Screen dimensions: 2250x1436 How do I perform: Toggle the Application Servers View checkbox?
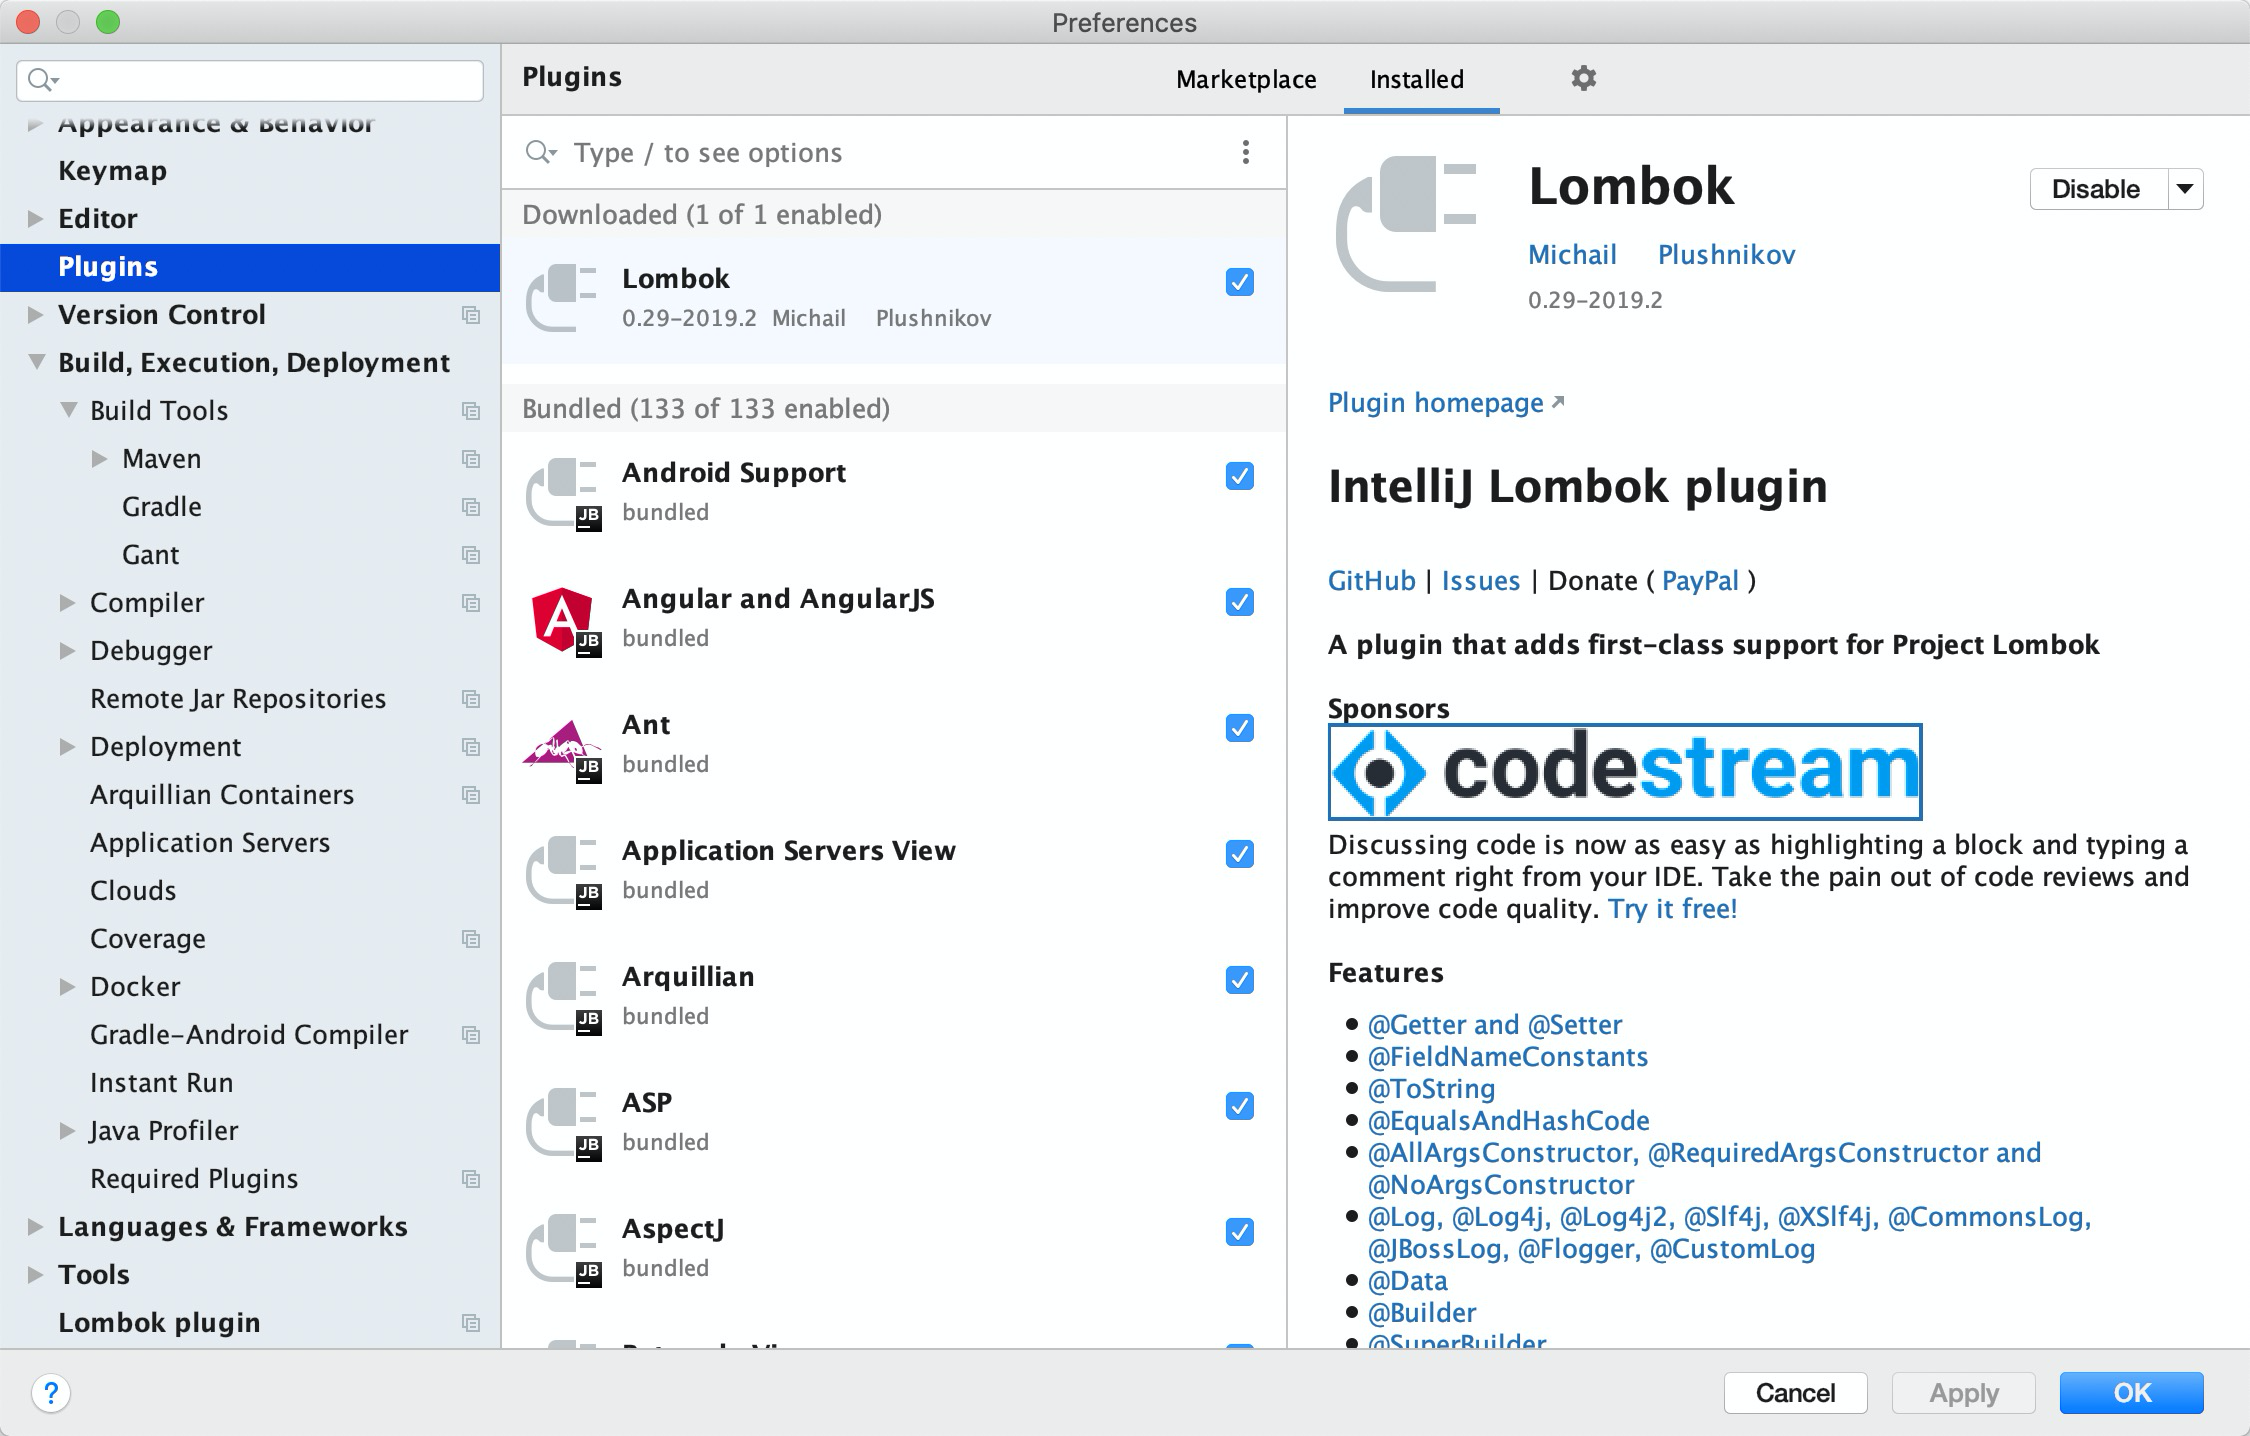pyautogui.click(x=1239, y=854)
